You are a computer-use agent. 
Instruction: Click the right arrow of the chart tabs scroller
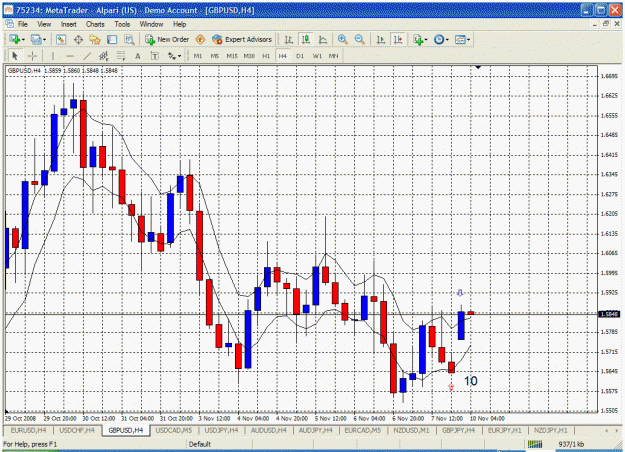pyautogui.click(x=617, y=430)
